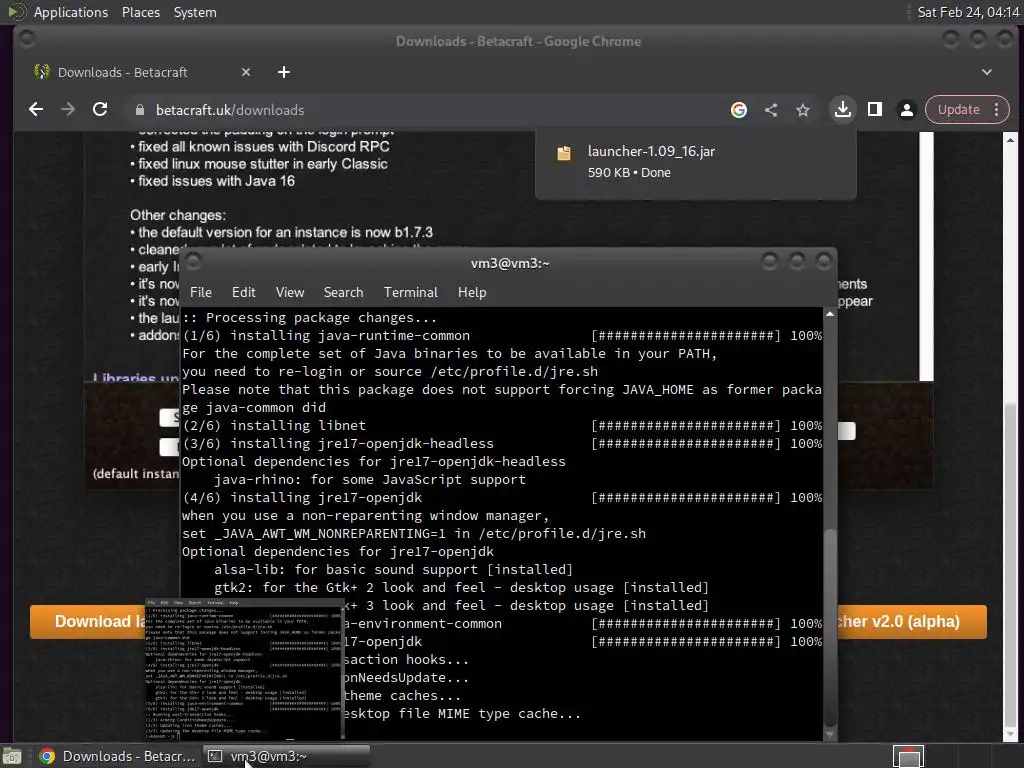Toggle Chrome side panel
The width and height of the screenshot is (1024, 768).
tap(875, 110)
